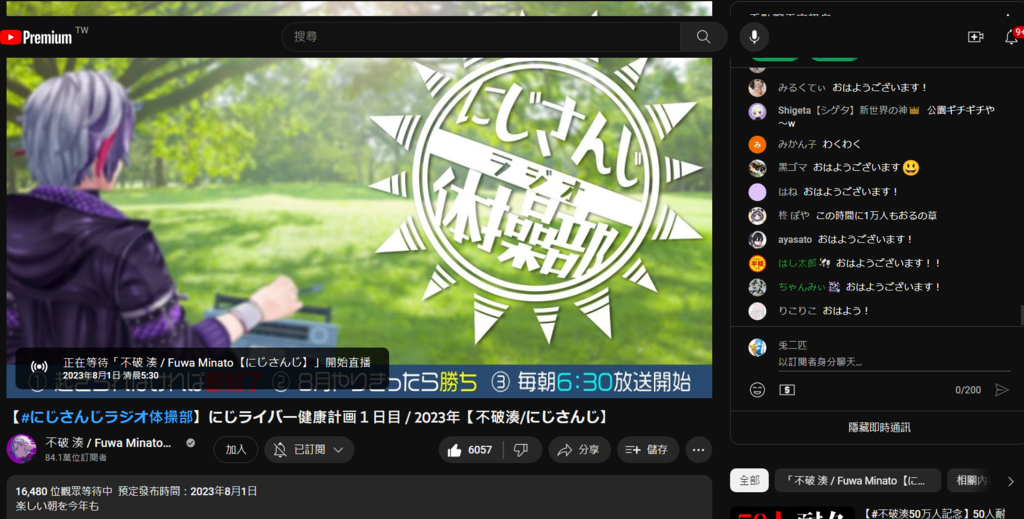Viewport: 1024px width, 519px height.
Task: Share the video using 分享 button
Action: click(579, 450)
